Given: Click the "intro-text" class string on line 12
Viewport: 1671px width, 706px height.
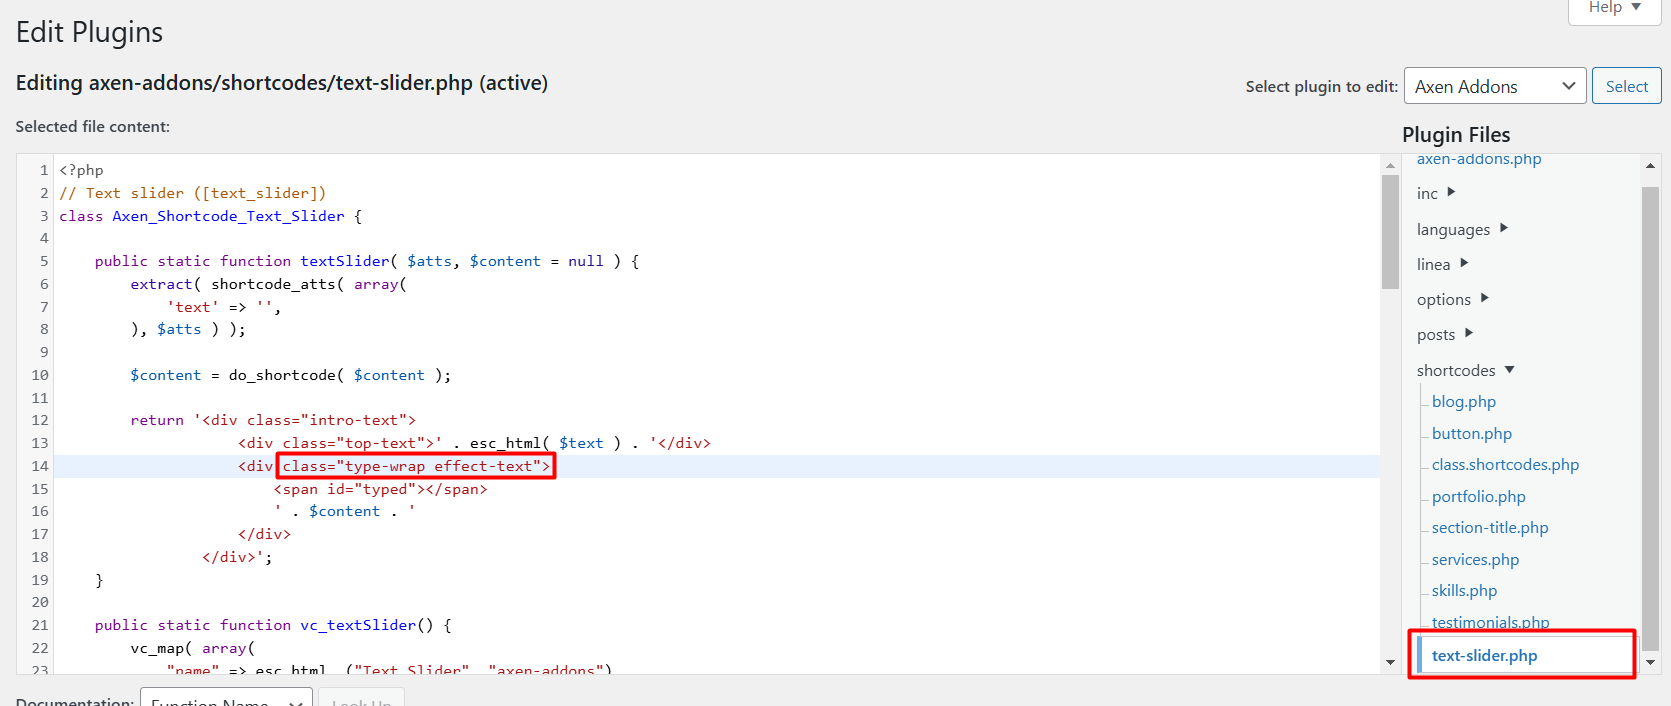Looking at the screenshot, I should point(354,420).
